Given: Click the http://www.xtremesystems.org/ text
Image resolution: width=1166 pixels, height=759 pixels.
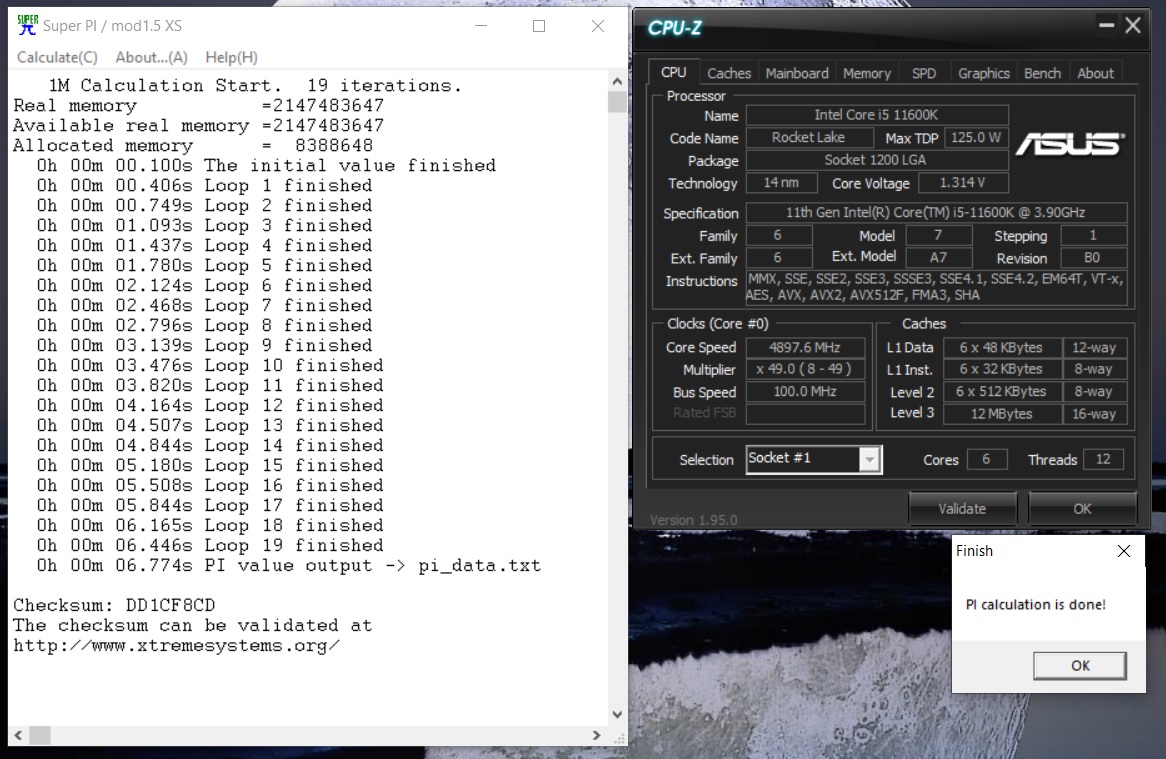Looking at the screenshot, I should coord(176,645).
